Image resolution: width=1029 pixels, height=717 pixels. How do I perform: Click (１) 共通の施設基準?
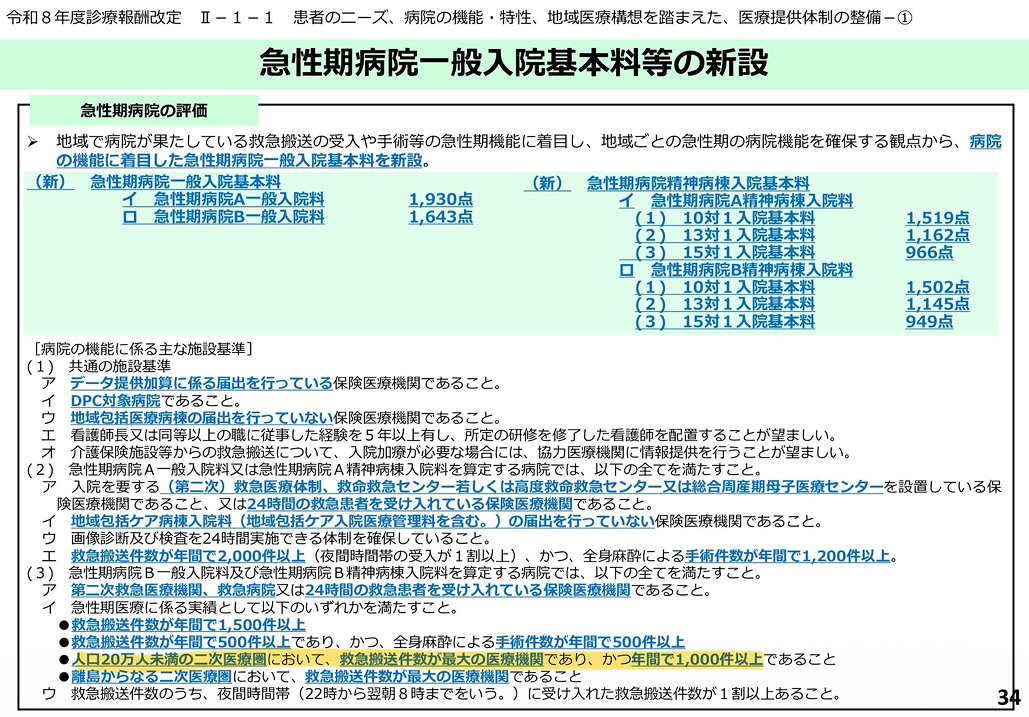[x=98, y=366]
